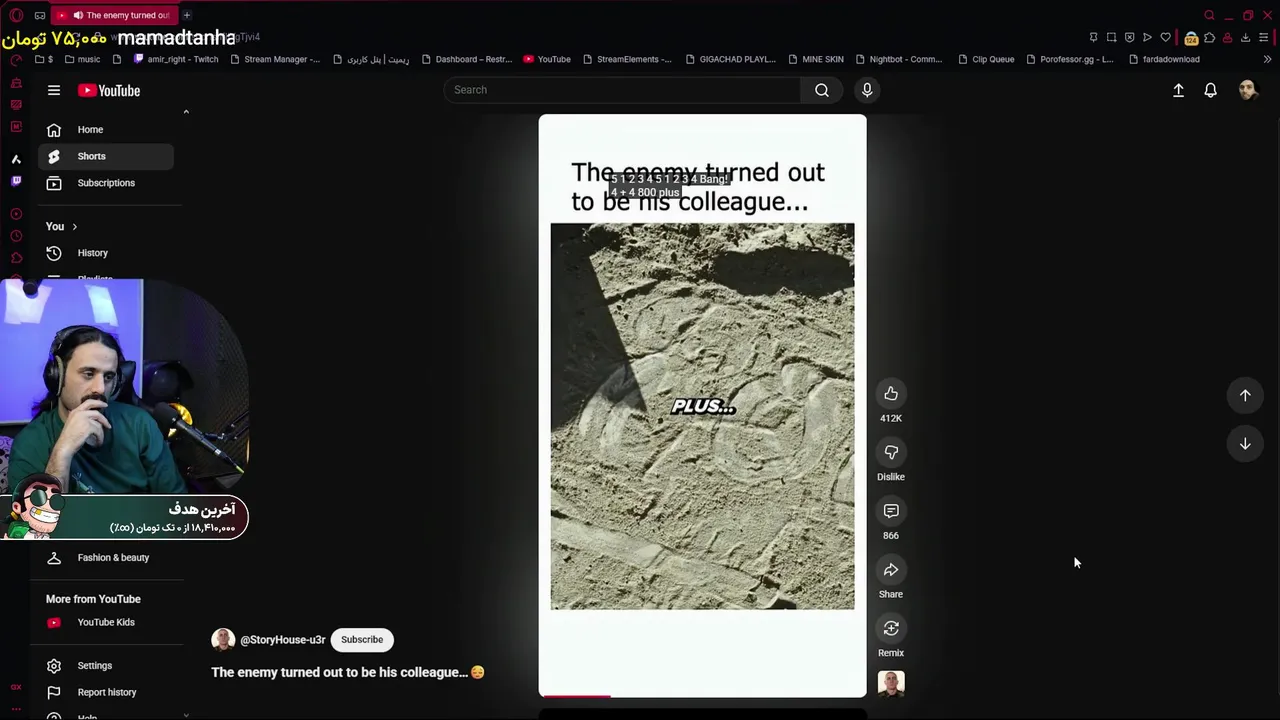Click browser search tabs magnifier
Viewport: 1280px width, 720px height.
(x=1209, y=15)
